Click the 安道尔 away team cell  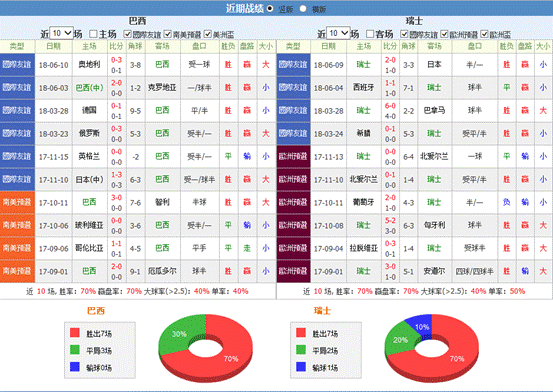coord(434,271)
